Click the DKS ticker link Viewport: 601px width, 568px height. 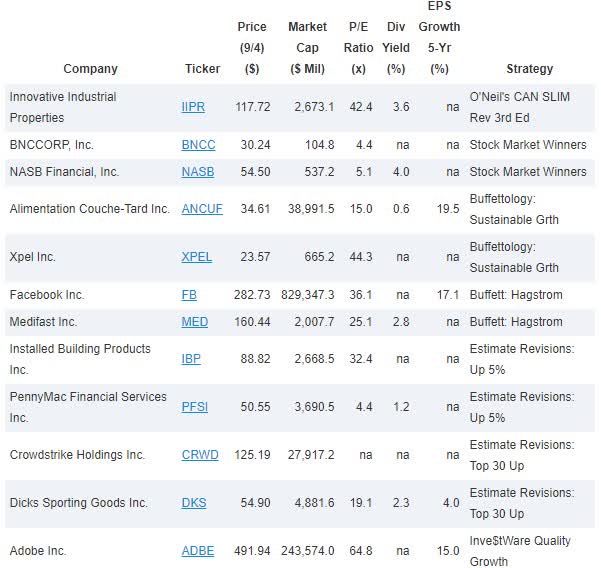[x=194, y=503]
